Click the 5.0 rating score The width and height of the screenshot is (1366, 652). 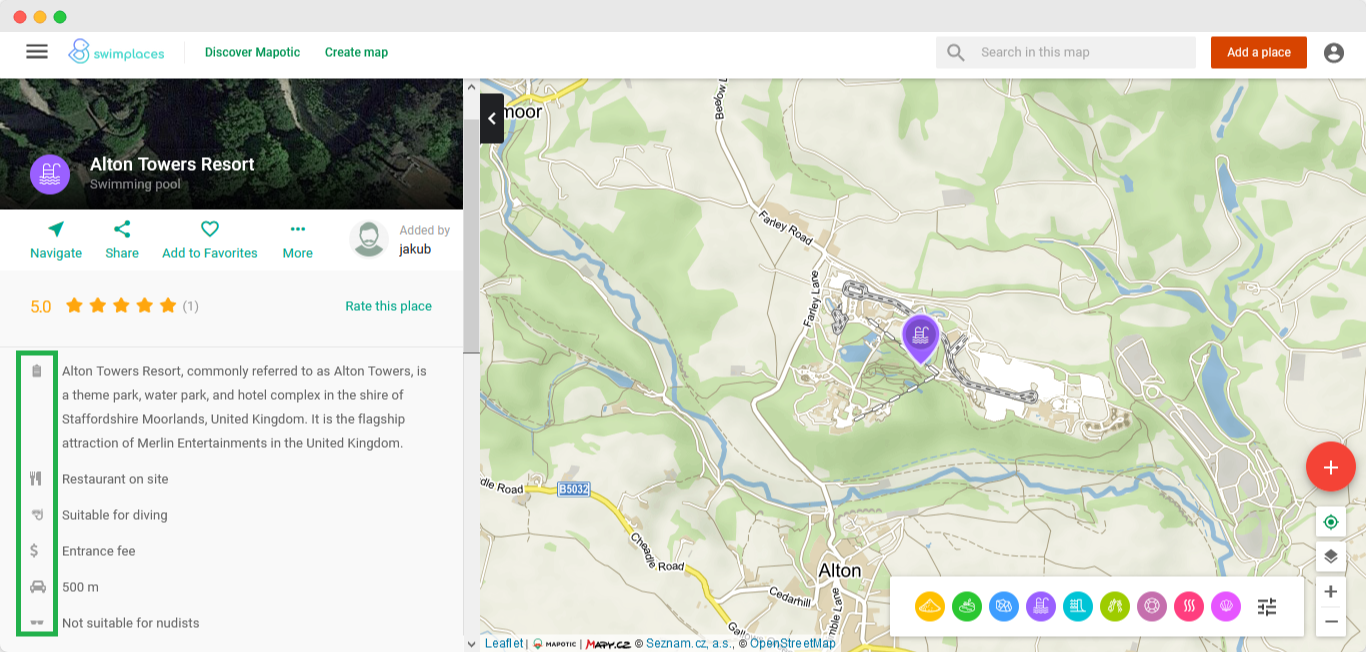click(x=40, y=307)
